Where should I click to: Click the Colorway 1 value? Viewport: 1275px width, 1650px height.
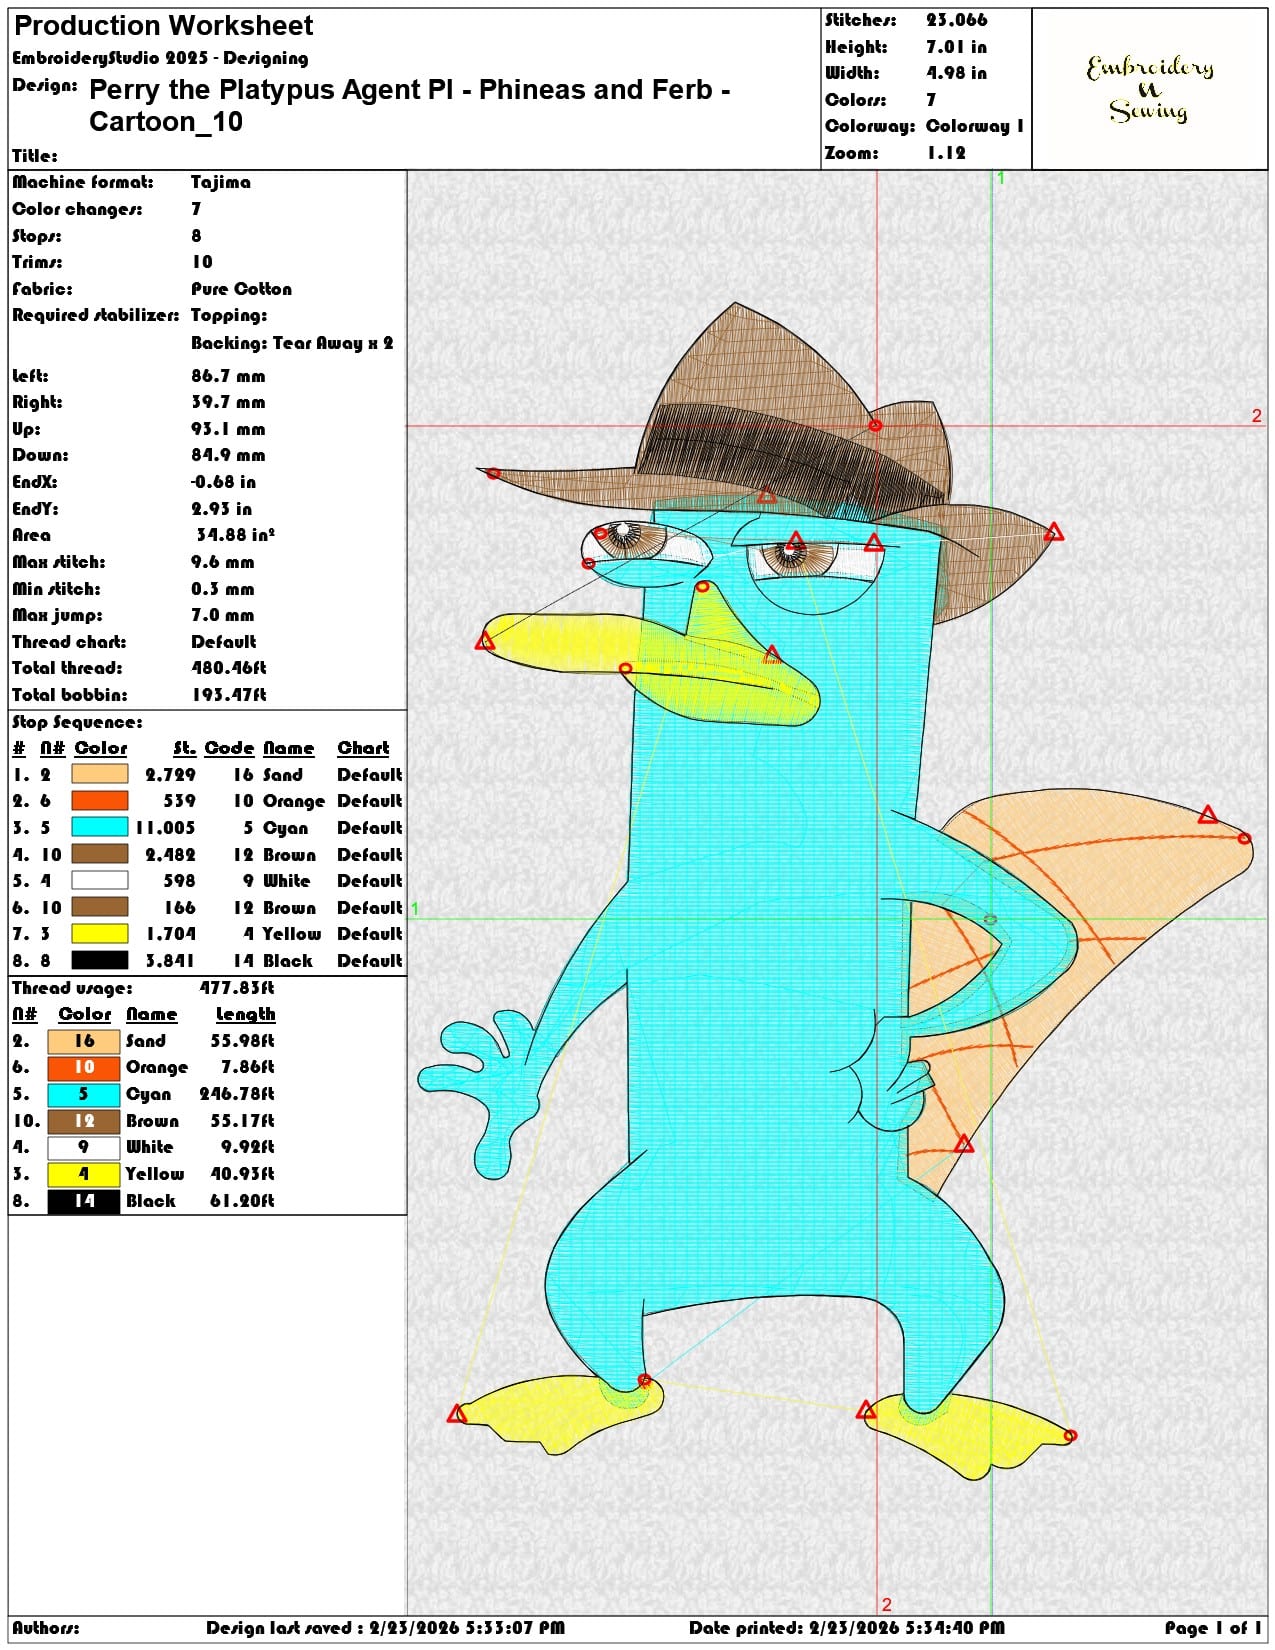[x=975, y=126]
